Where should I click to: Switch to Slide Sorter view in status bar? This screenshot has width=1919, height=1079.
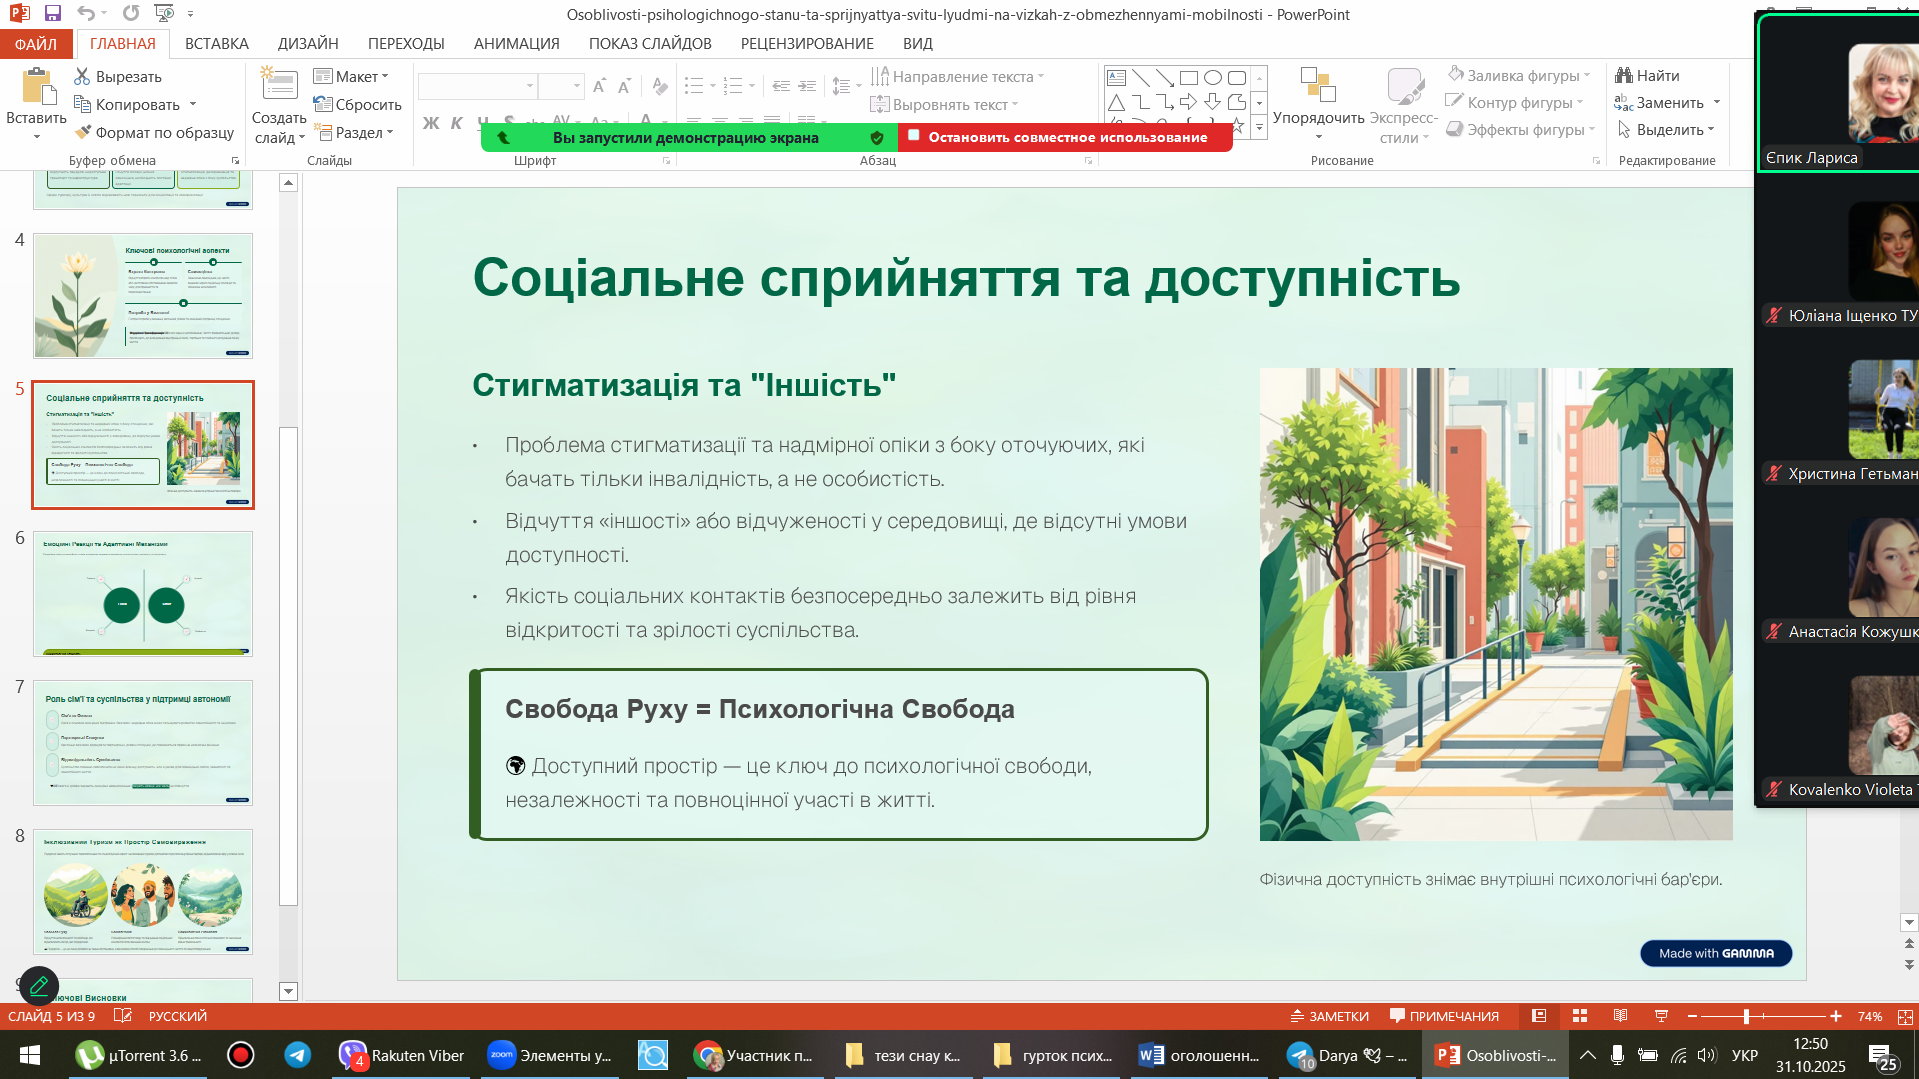(x=1580, y=1016)
